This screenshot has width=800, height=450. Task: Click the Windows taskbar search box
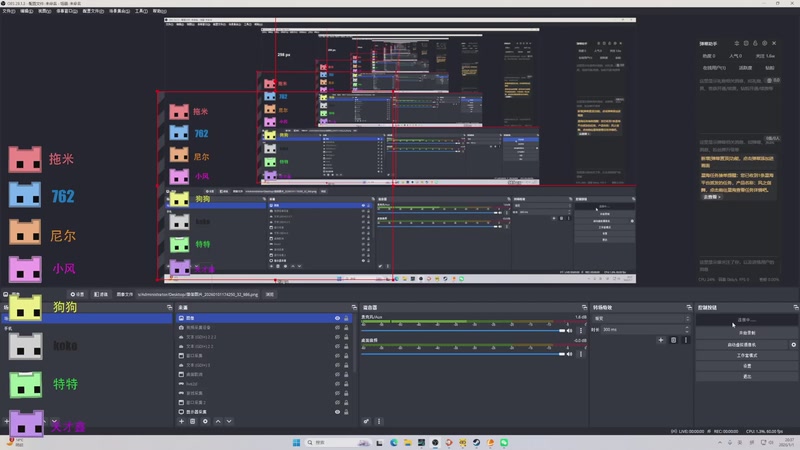337,442
